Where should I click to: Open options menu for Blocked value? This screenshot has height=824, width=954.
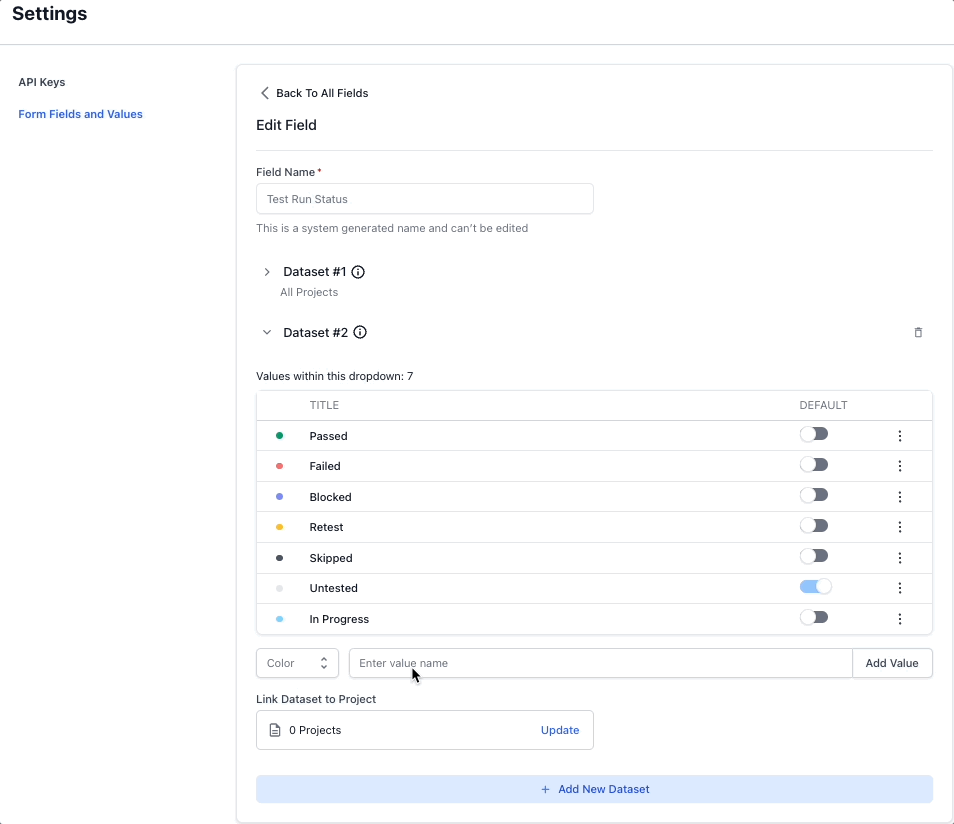coord(900,497)
